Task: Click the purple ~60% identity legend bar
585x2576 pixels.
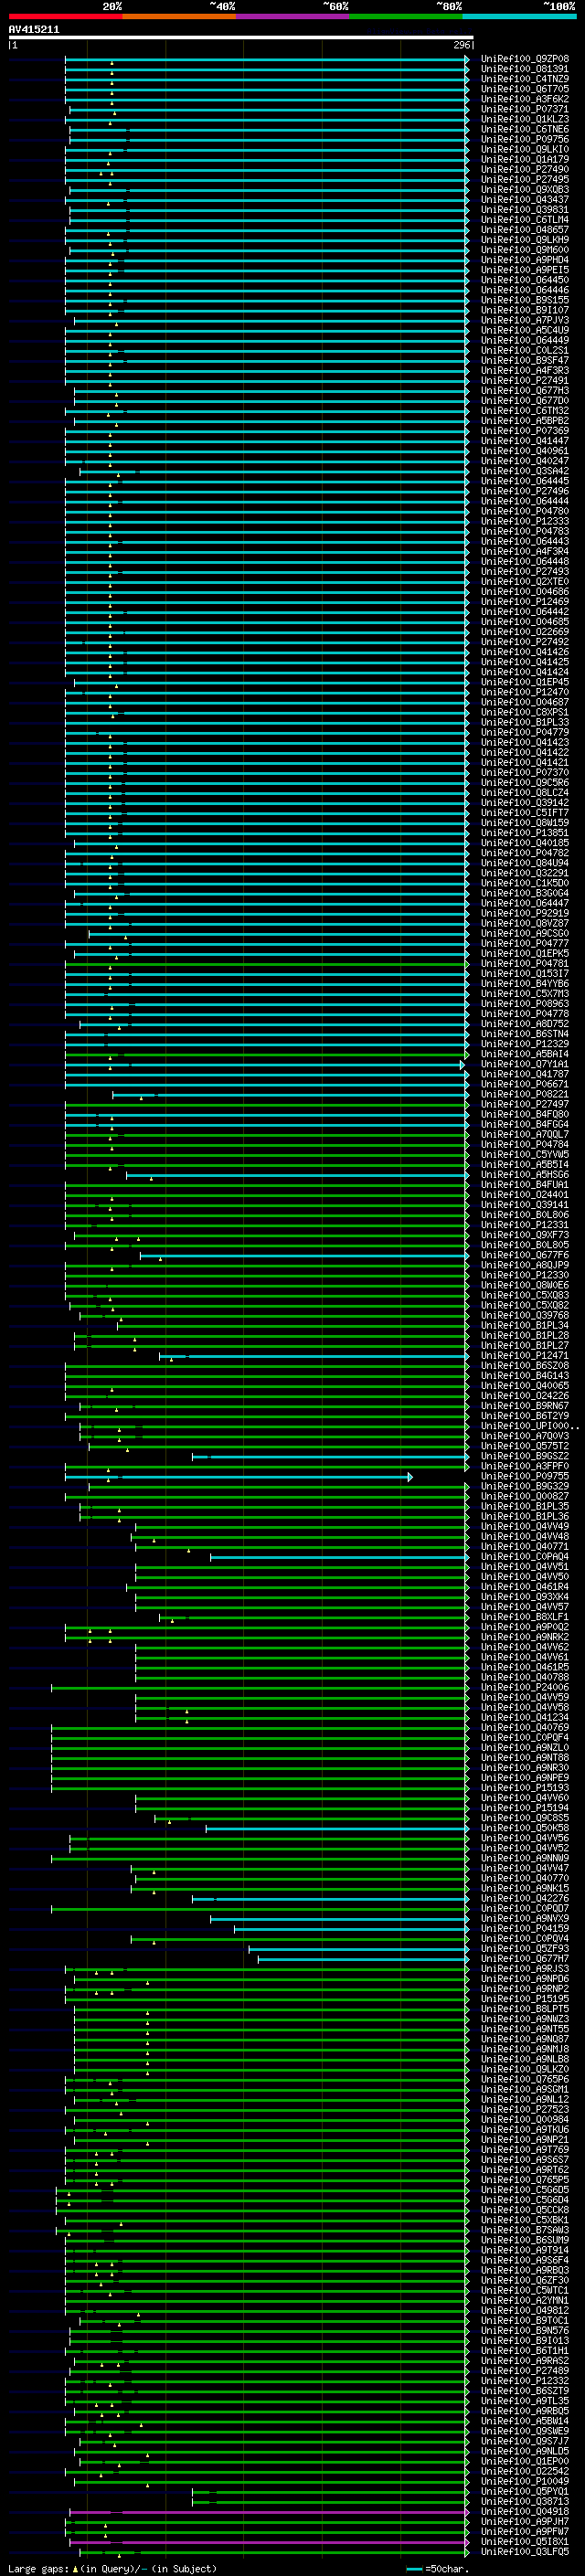Action: coord(292,16)
